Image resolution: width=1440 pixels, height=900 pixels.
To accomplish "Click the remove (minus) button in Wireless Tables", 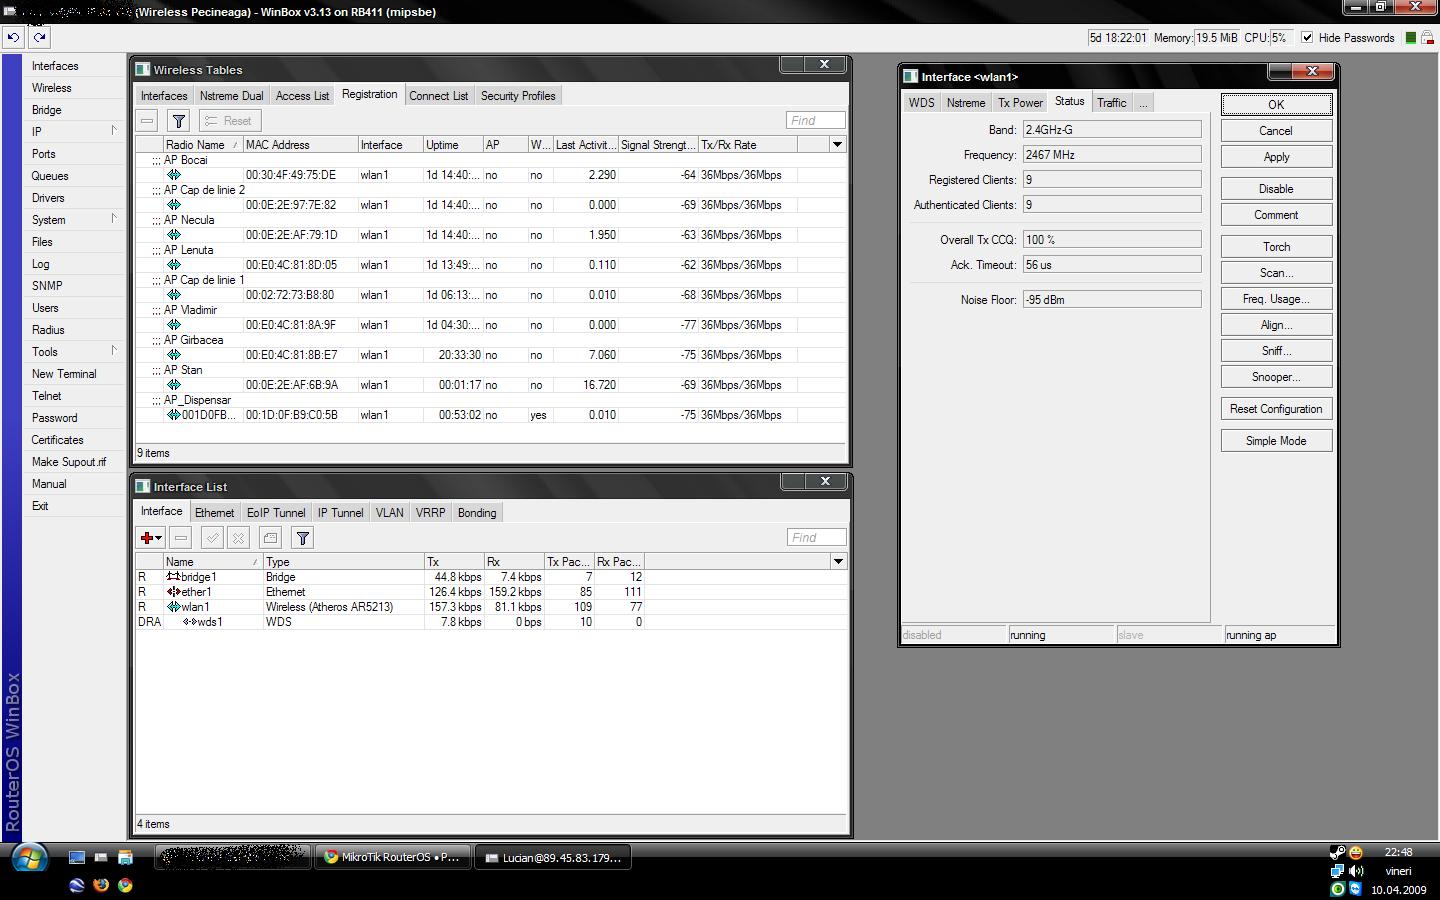I will click(x=147, y=121).
